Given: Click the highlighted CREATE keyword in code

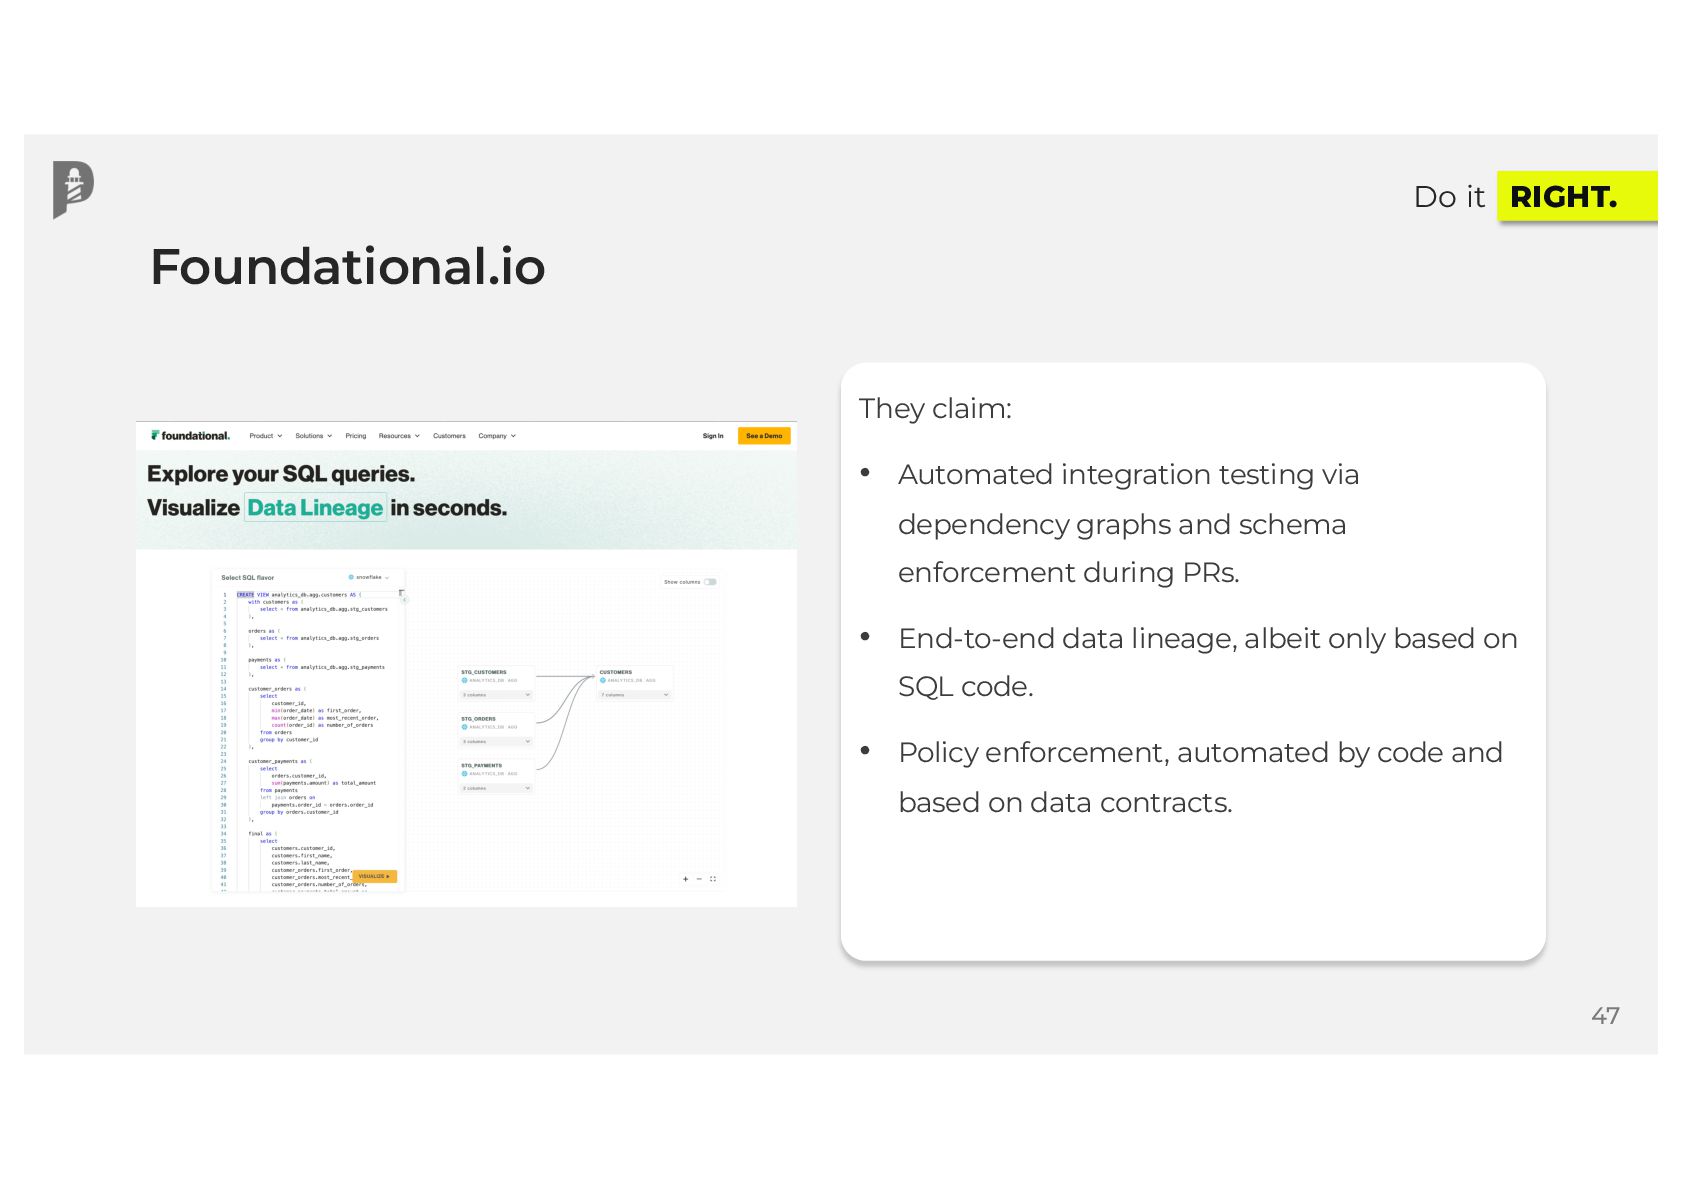Looking at the screenshot, I should tap(246, 594).
